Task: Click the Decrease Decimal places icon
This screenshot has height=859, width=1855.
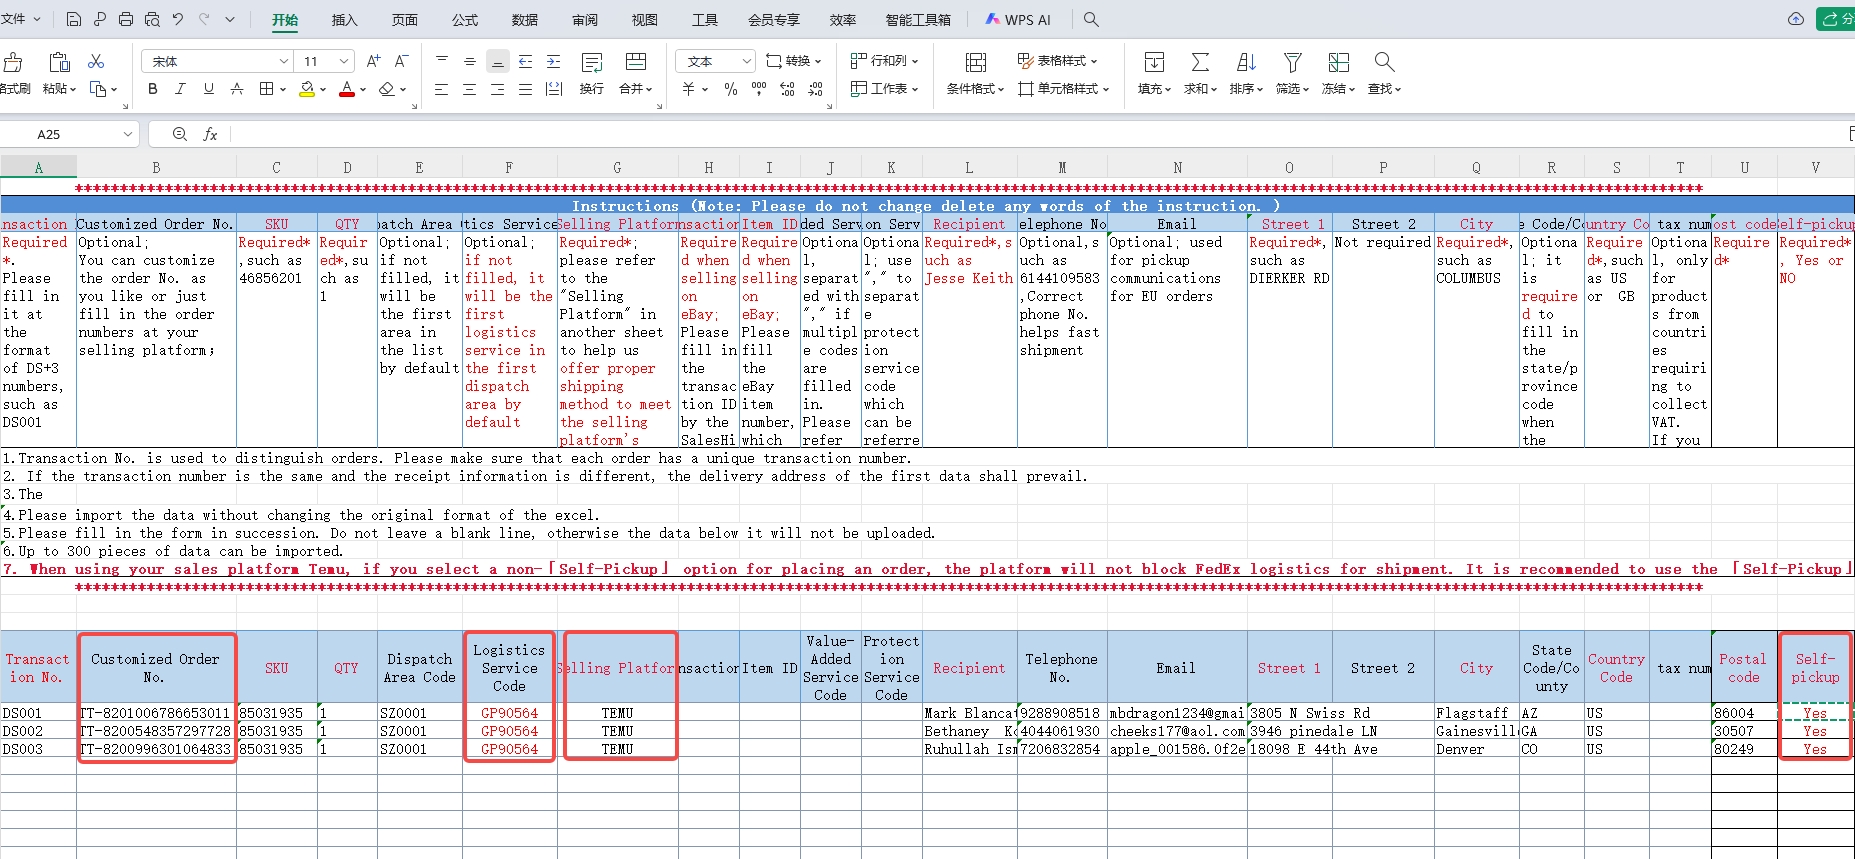Action: click(816, 89)
